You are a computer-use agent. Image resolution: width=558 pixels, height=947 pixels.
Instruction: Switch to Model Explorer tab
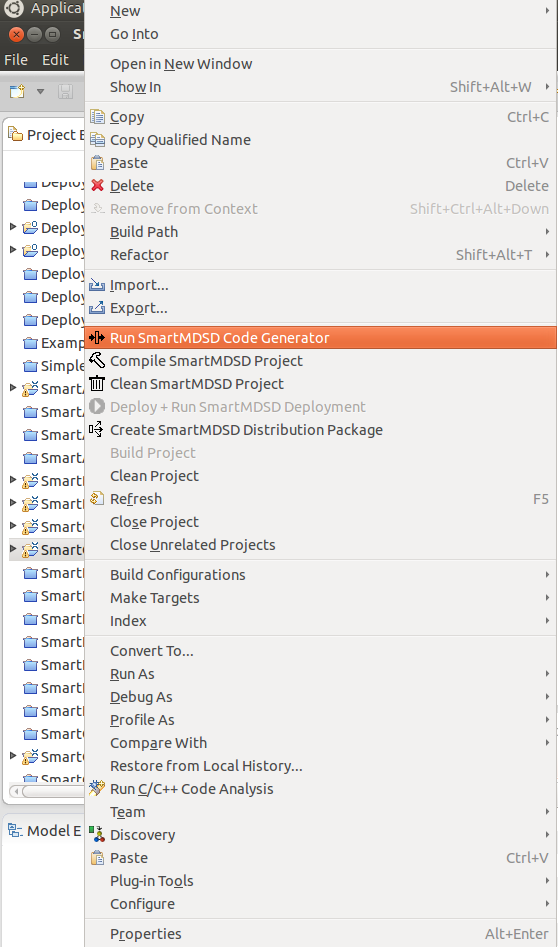pos(45,830)
